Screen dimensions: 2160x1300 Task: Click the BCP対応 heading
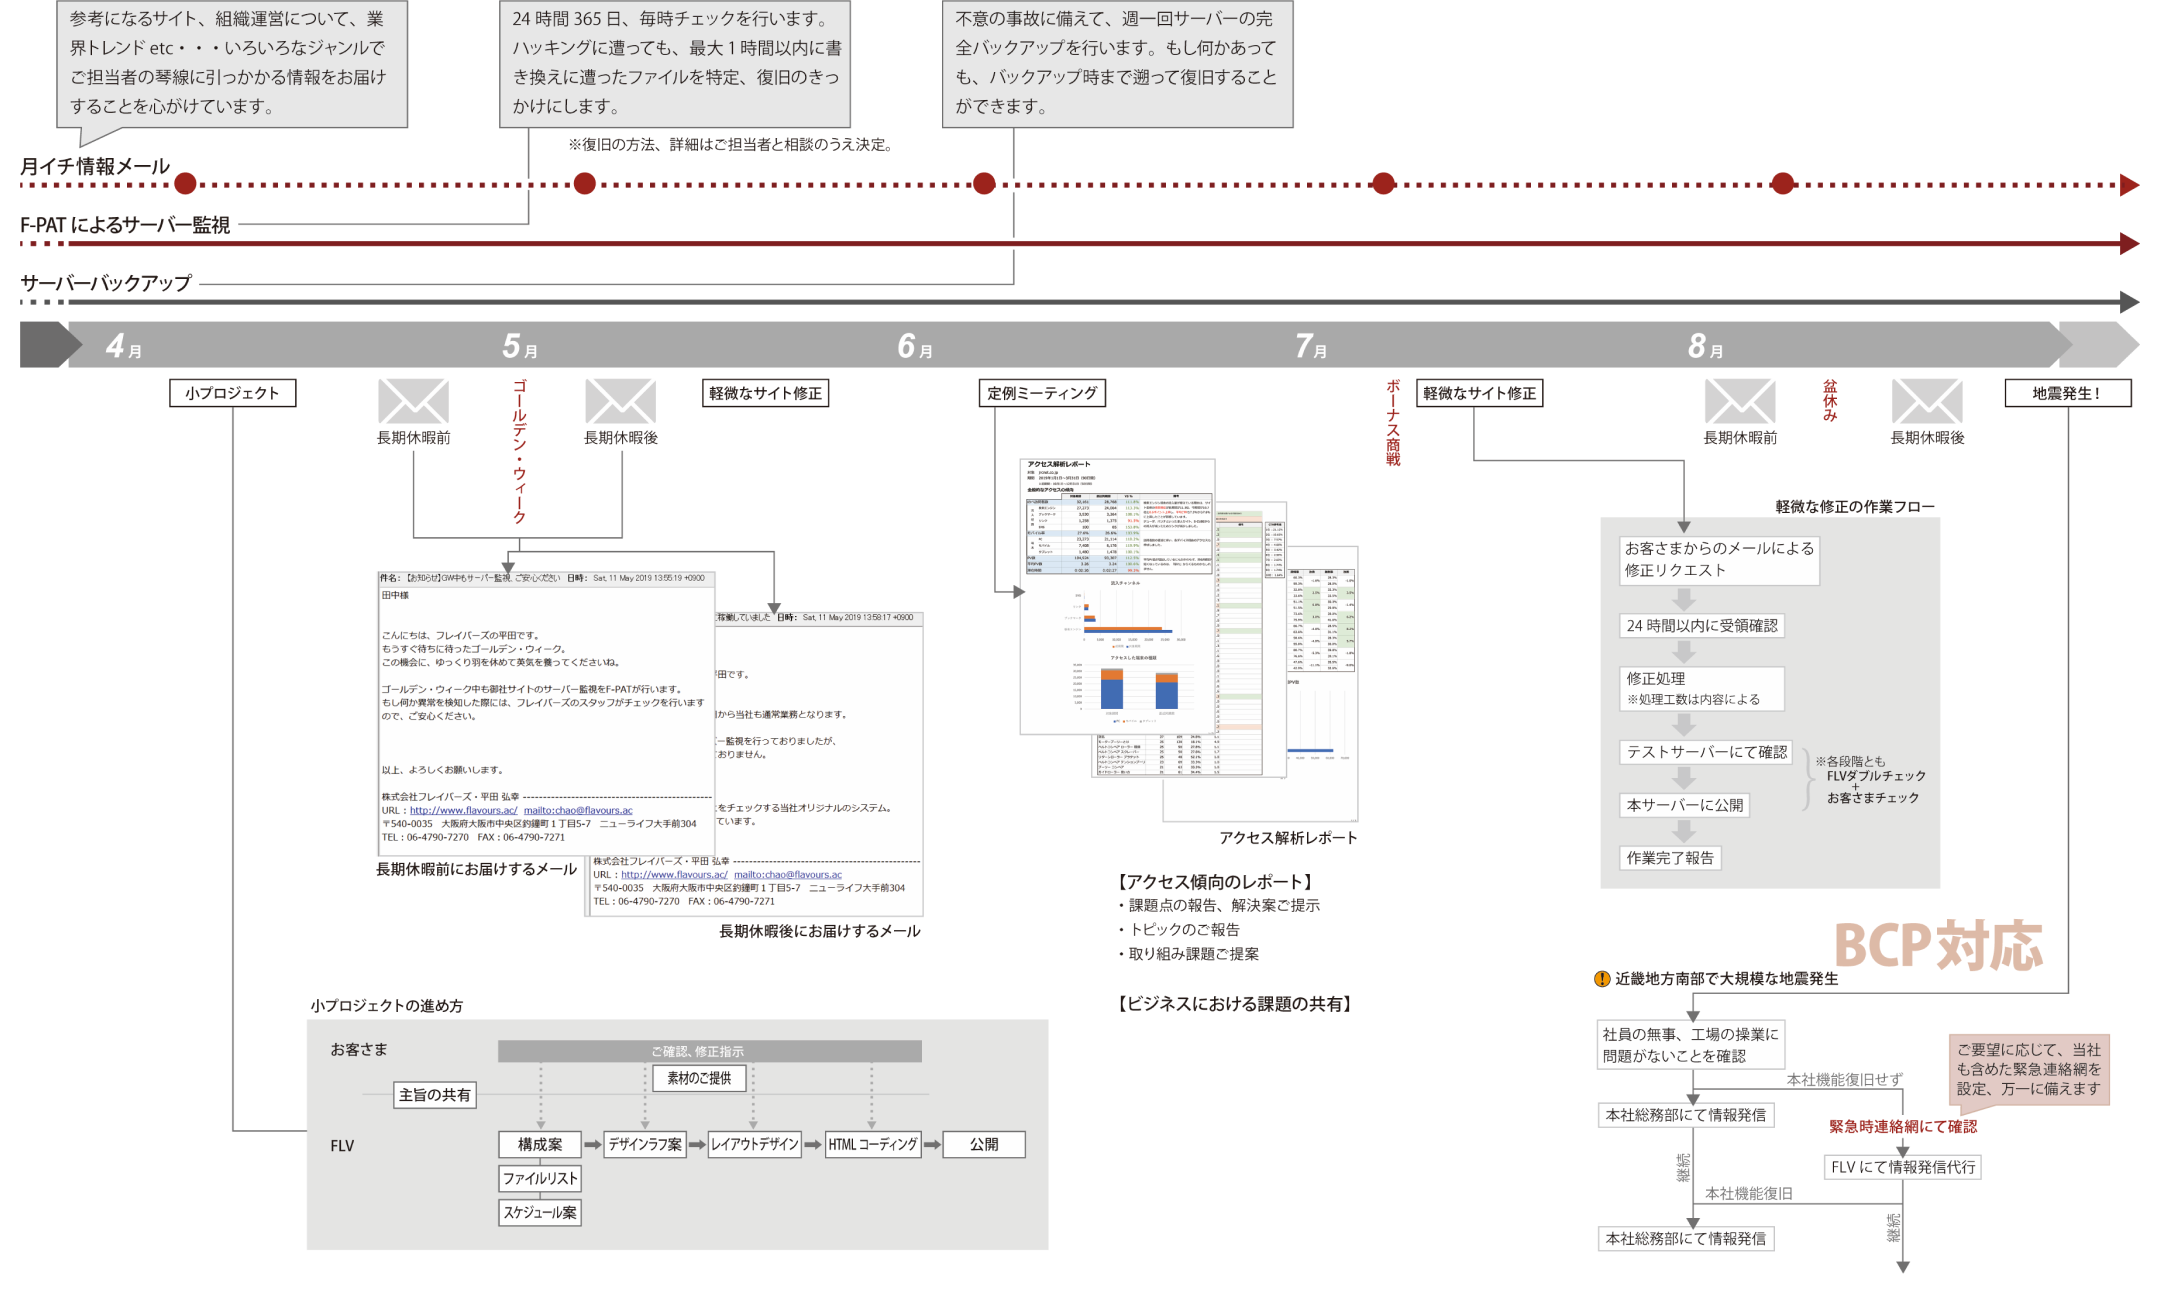[x=1938, y=946]
